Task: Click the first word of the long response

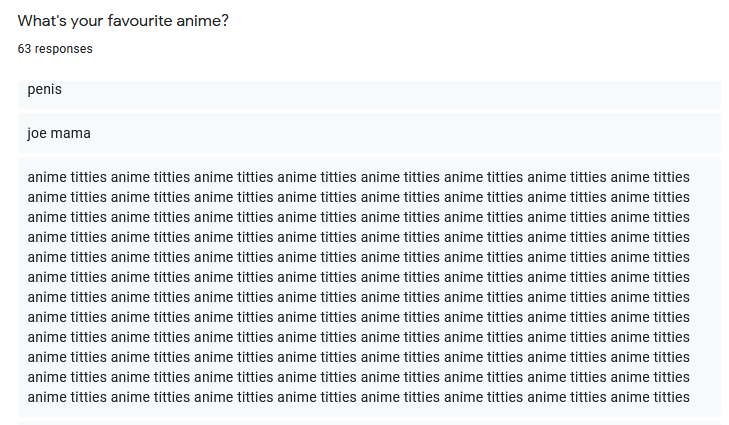Action: (46, 177)
